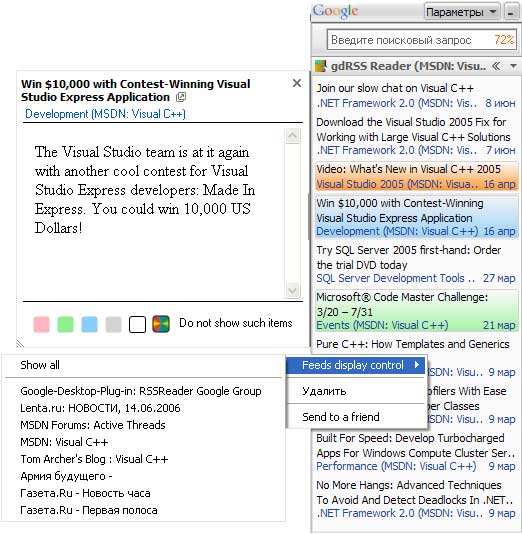Click Do not show such items
Image resolution: width=522 pixels, height=534 pixels.
click(x=236, y=323)
